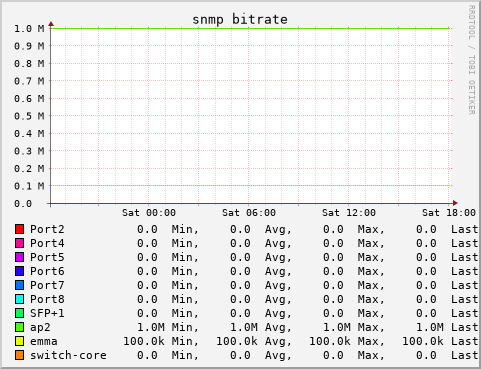
Task: Click the yellow emma legend swatch
Action: click(19, 341)
